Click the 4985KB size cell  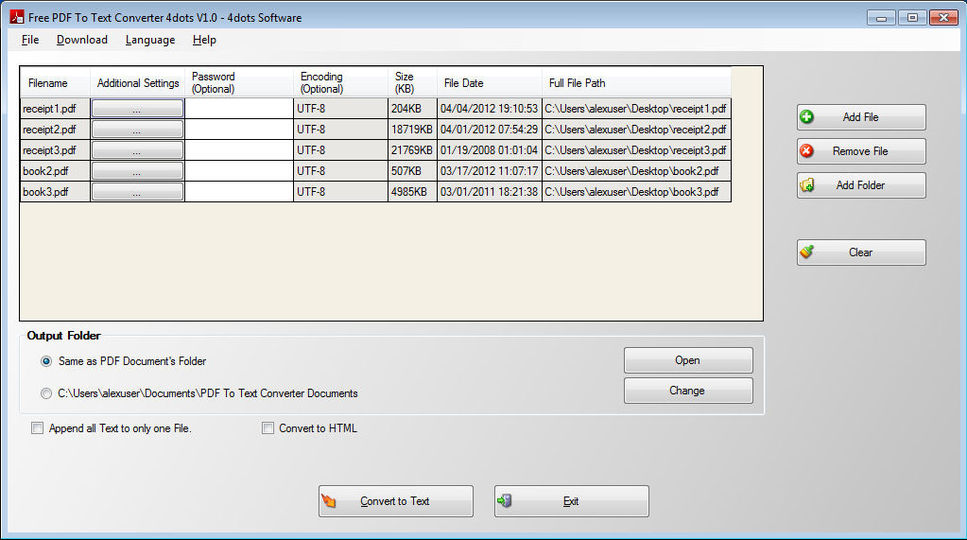pos(413,192)
